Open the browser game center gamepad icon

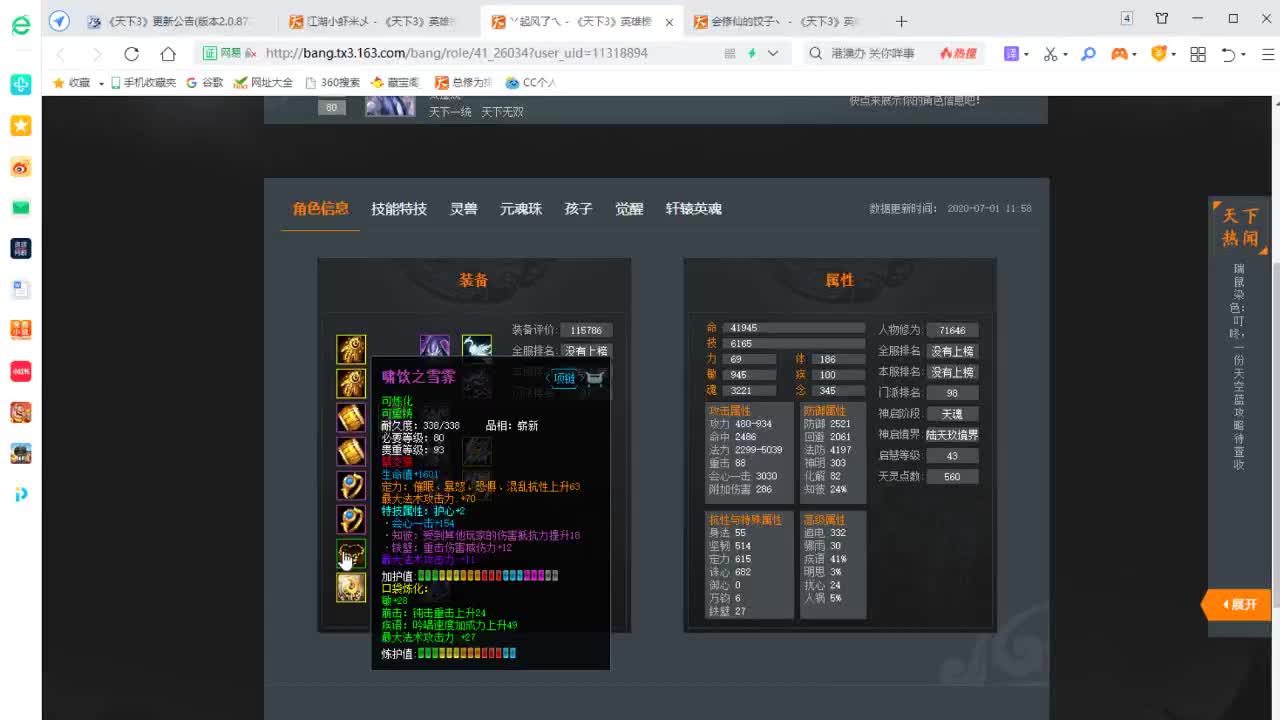tap(1121, 55)
